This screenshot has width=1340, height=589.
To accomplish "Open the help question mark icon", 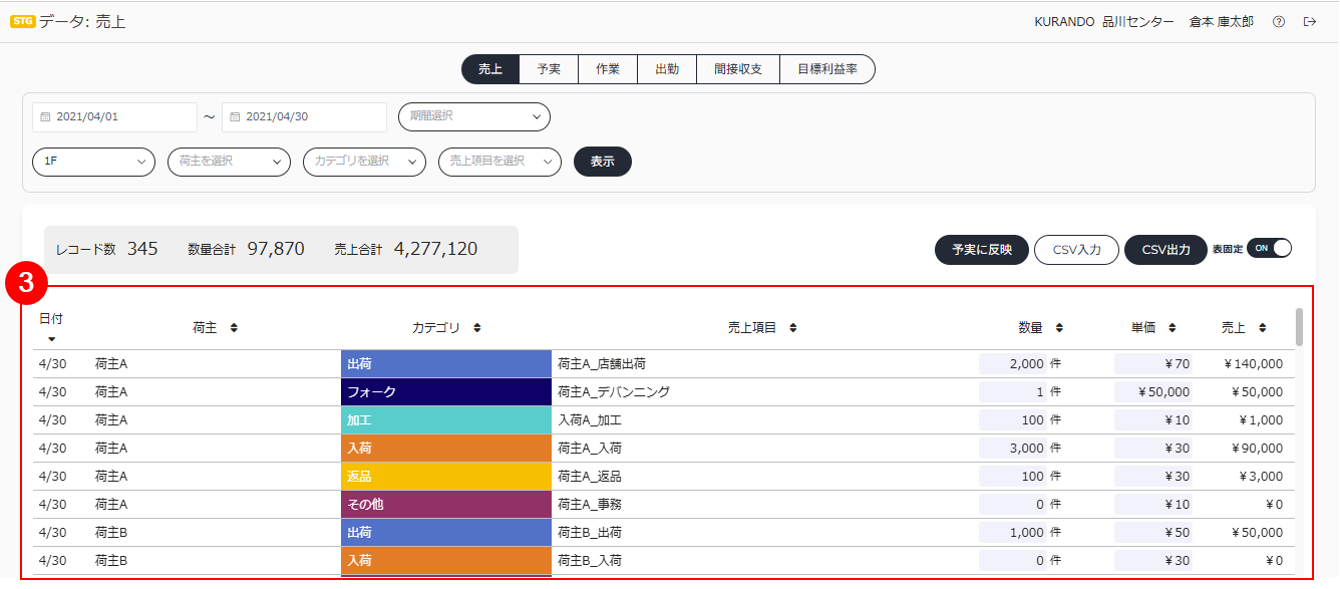I will [x=1278, y=21].
